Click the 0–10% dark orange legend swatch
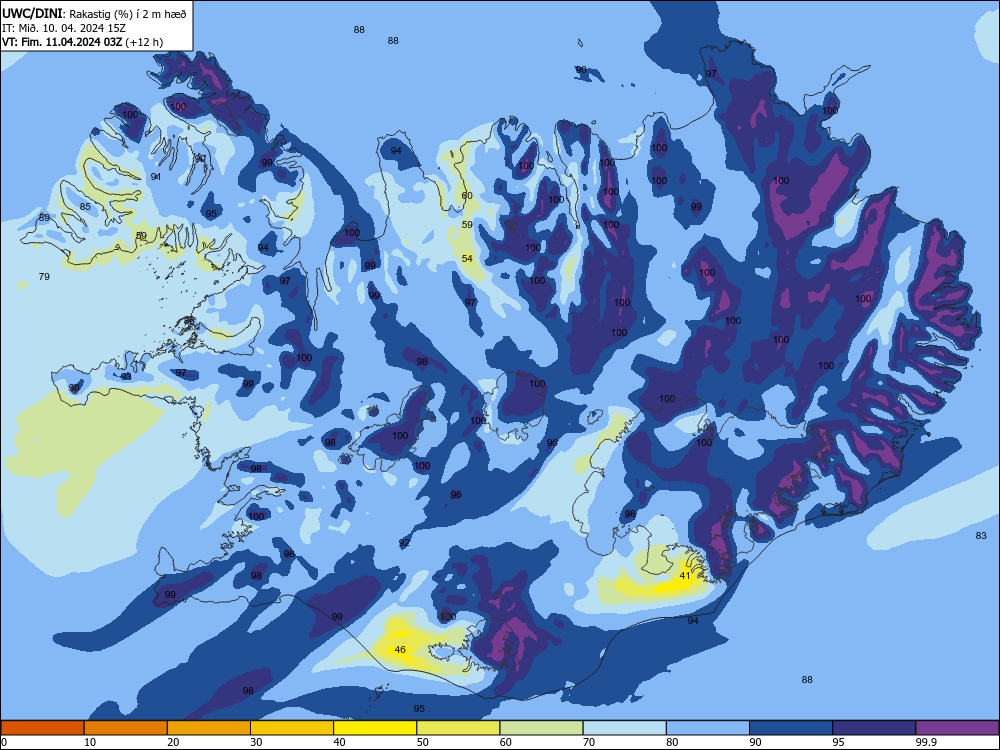The width and height of the screenshot is (1000, 750). coord(42,728)
